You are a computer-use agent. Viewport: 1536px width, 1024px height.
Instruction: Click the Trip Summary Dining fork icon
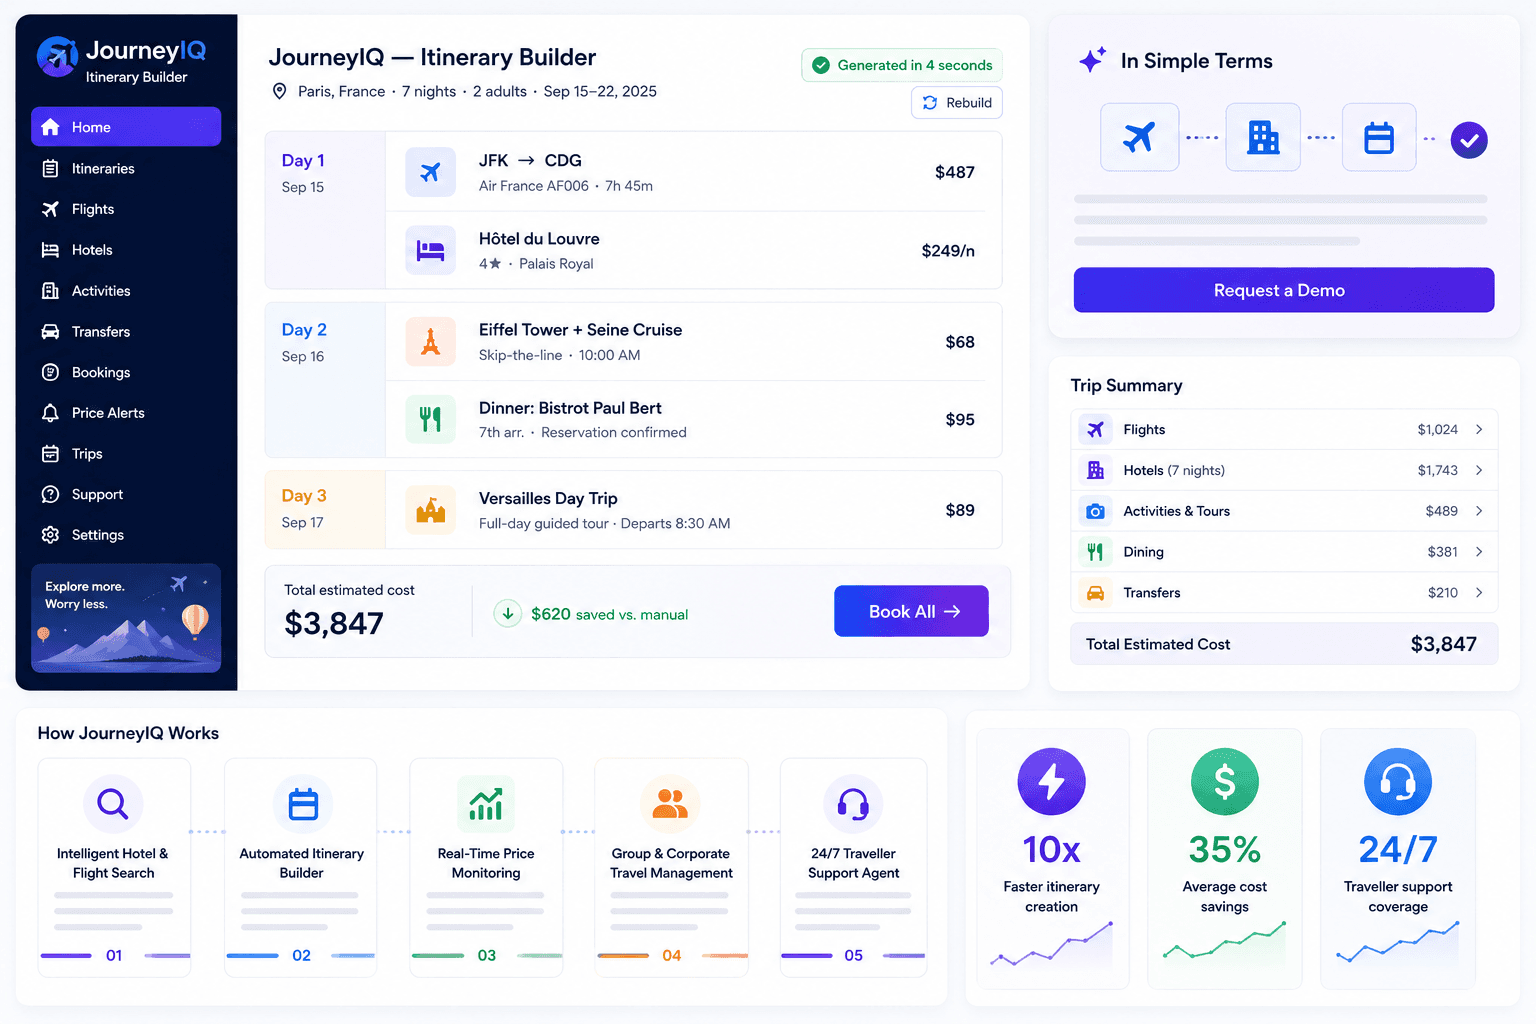(x=1096, y=552)
